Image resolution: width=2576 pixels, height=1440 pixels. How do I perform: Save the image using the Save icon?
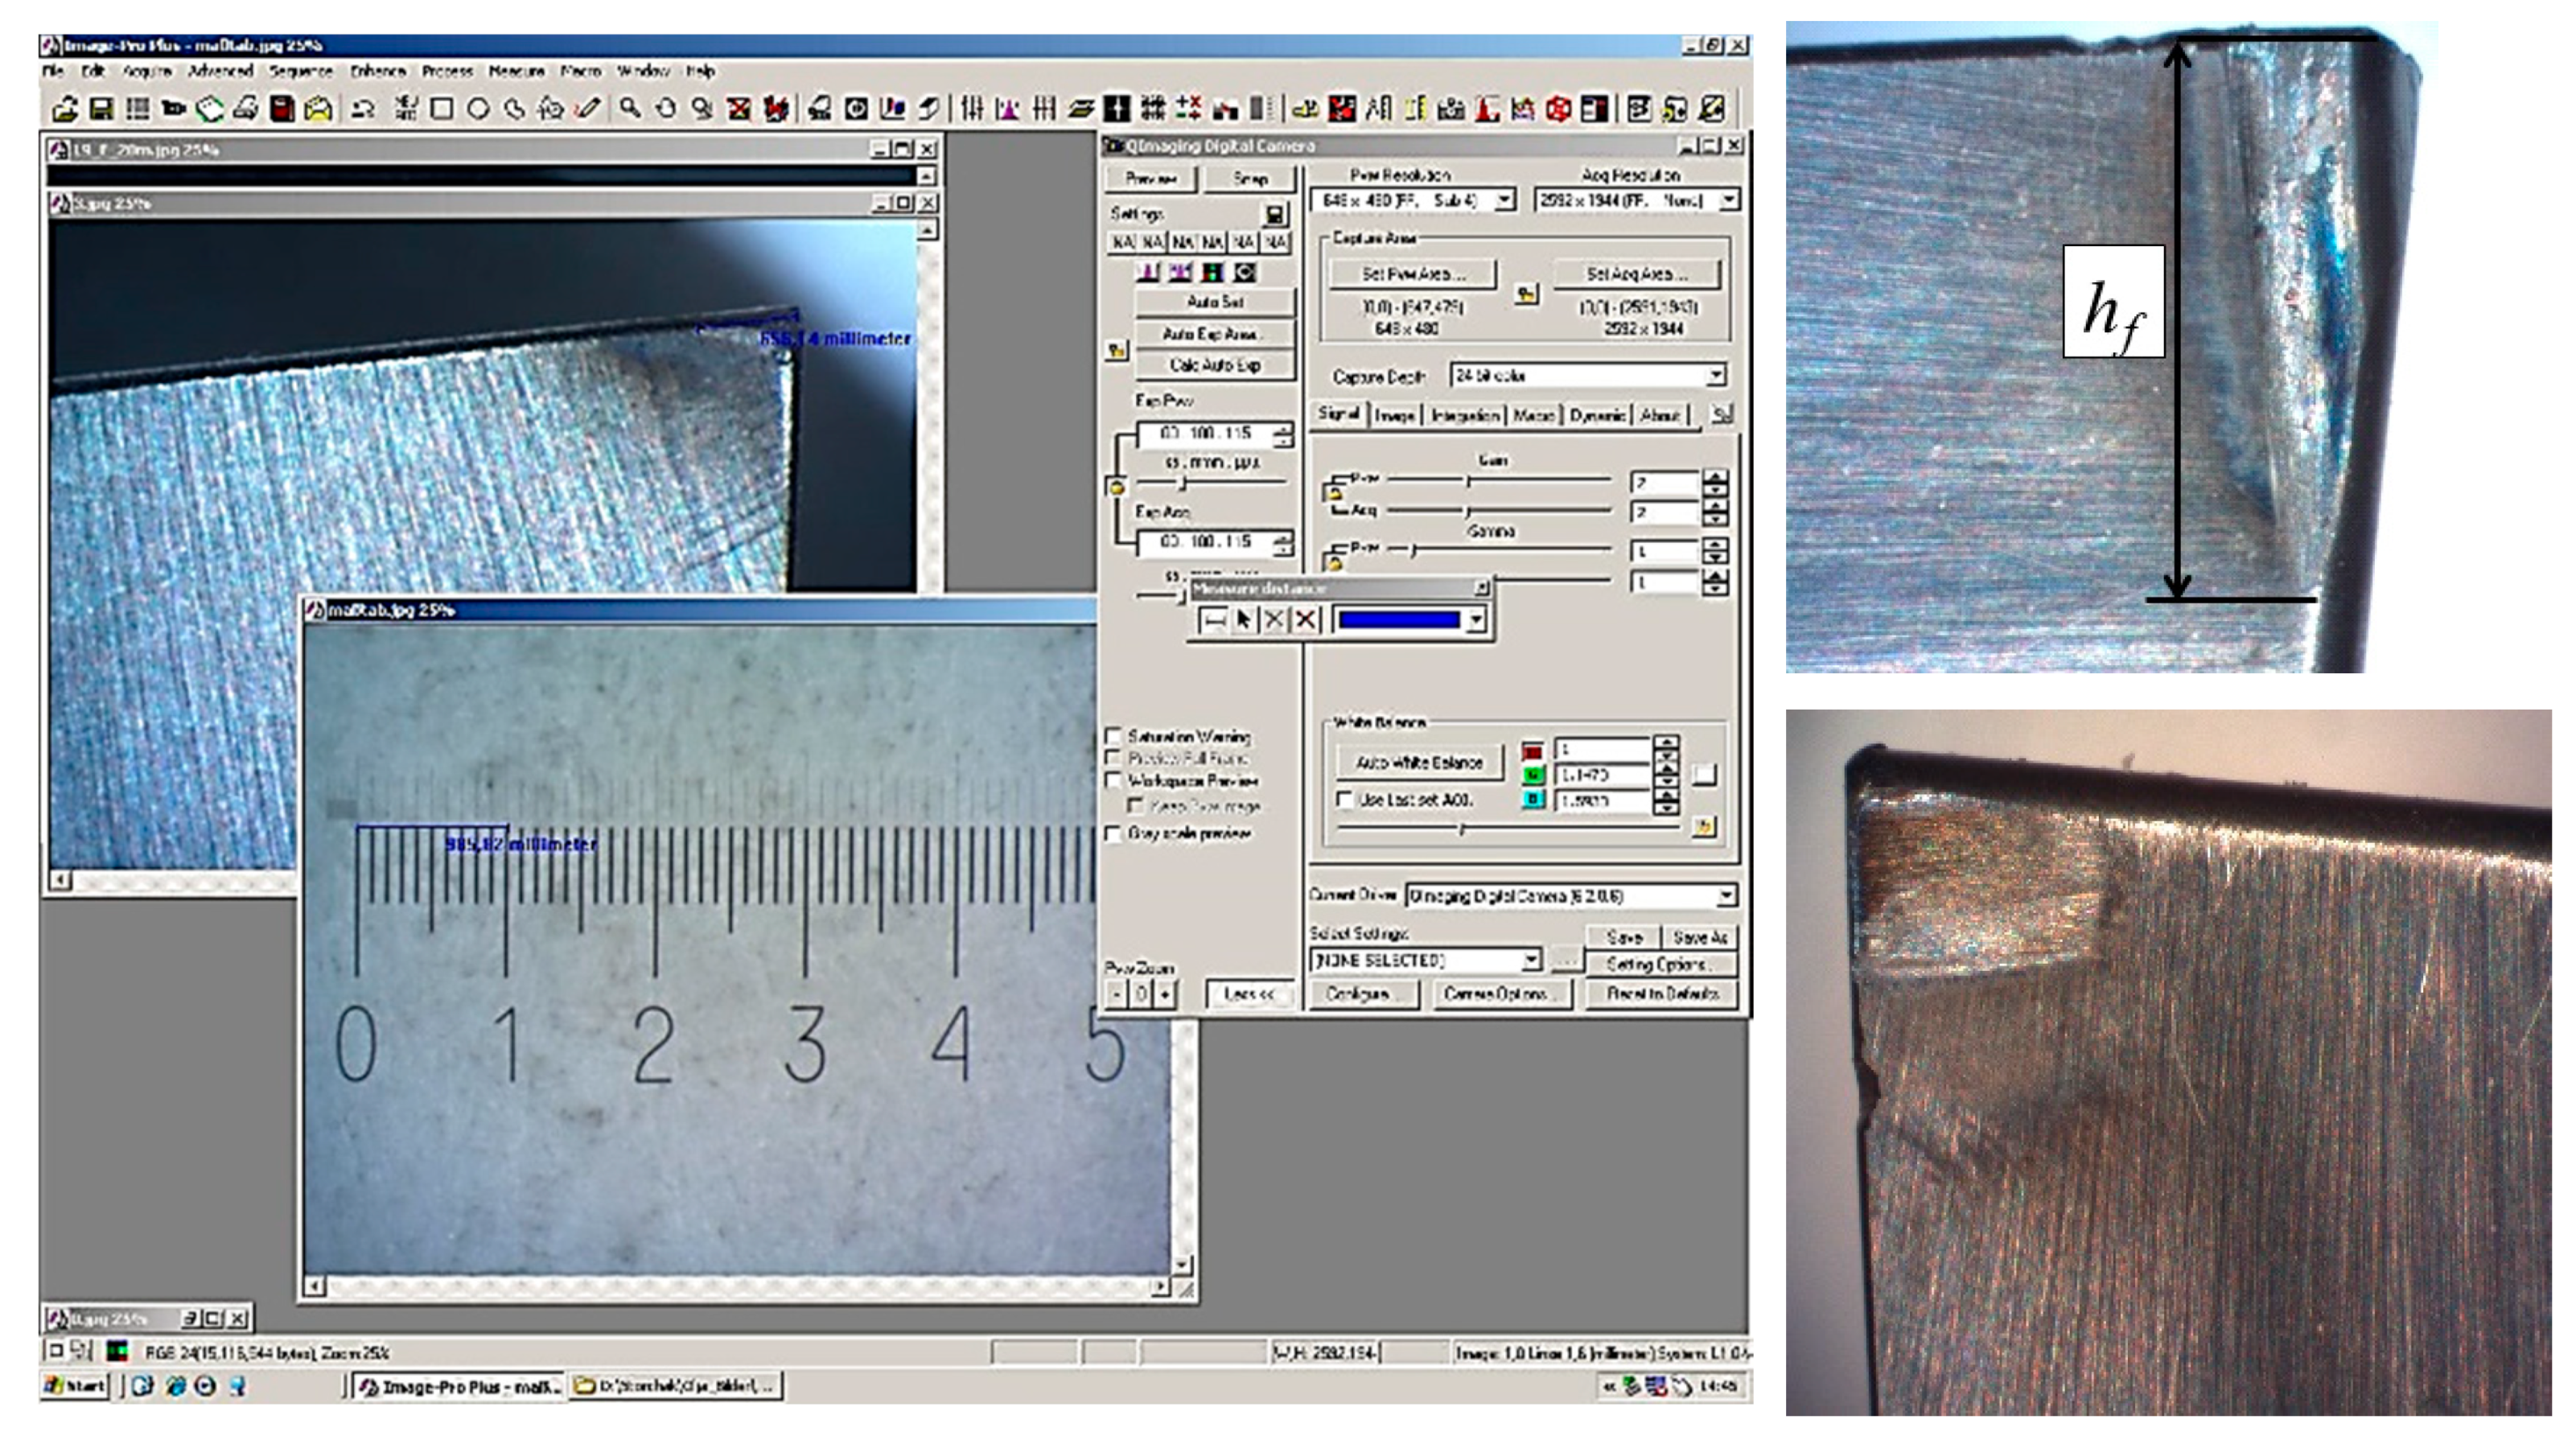point(98,106)
